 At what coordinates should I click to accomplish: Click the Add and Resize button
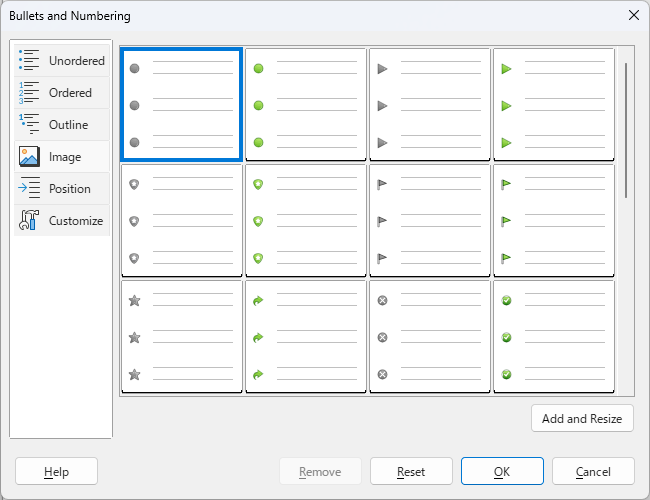coord(582,419)
